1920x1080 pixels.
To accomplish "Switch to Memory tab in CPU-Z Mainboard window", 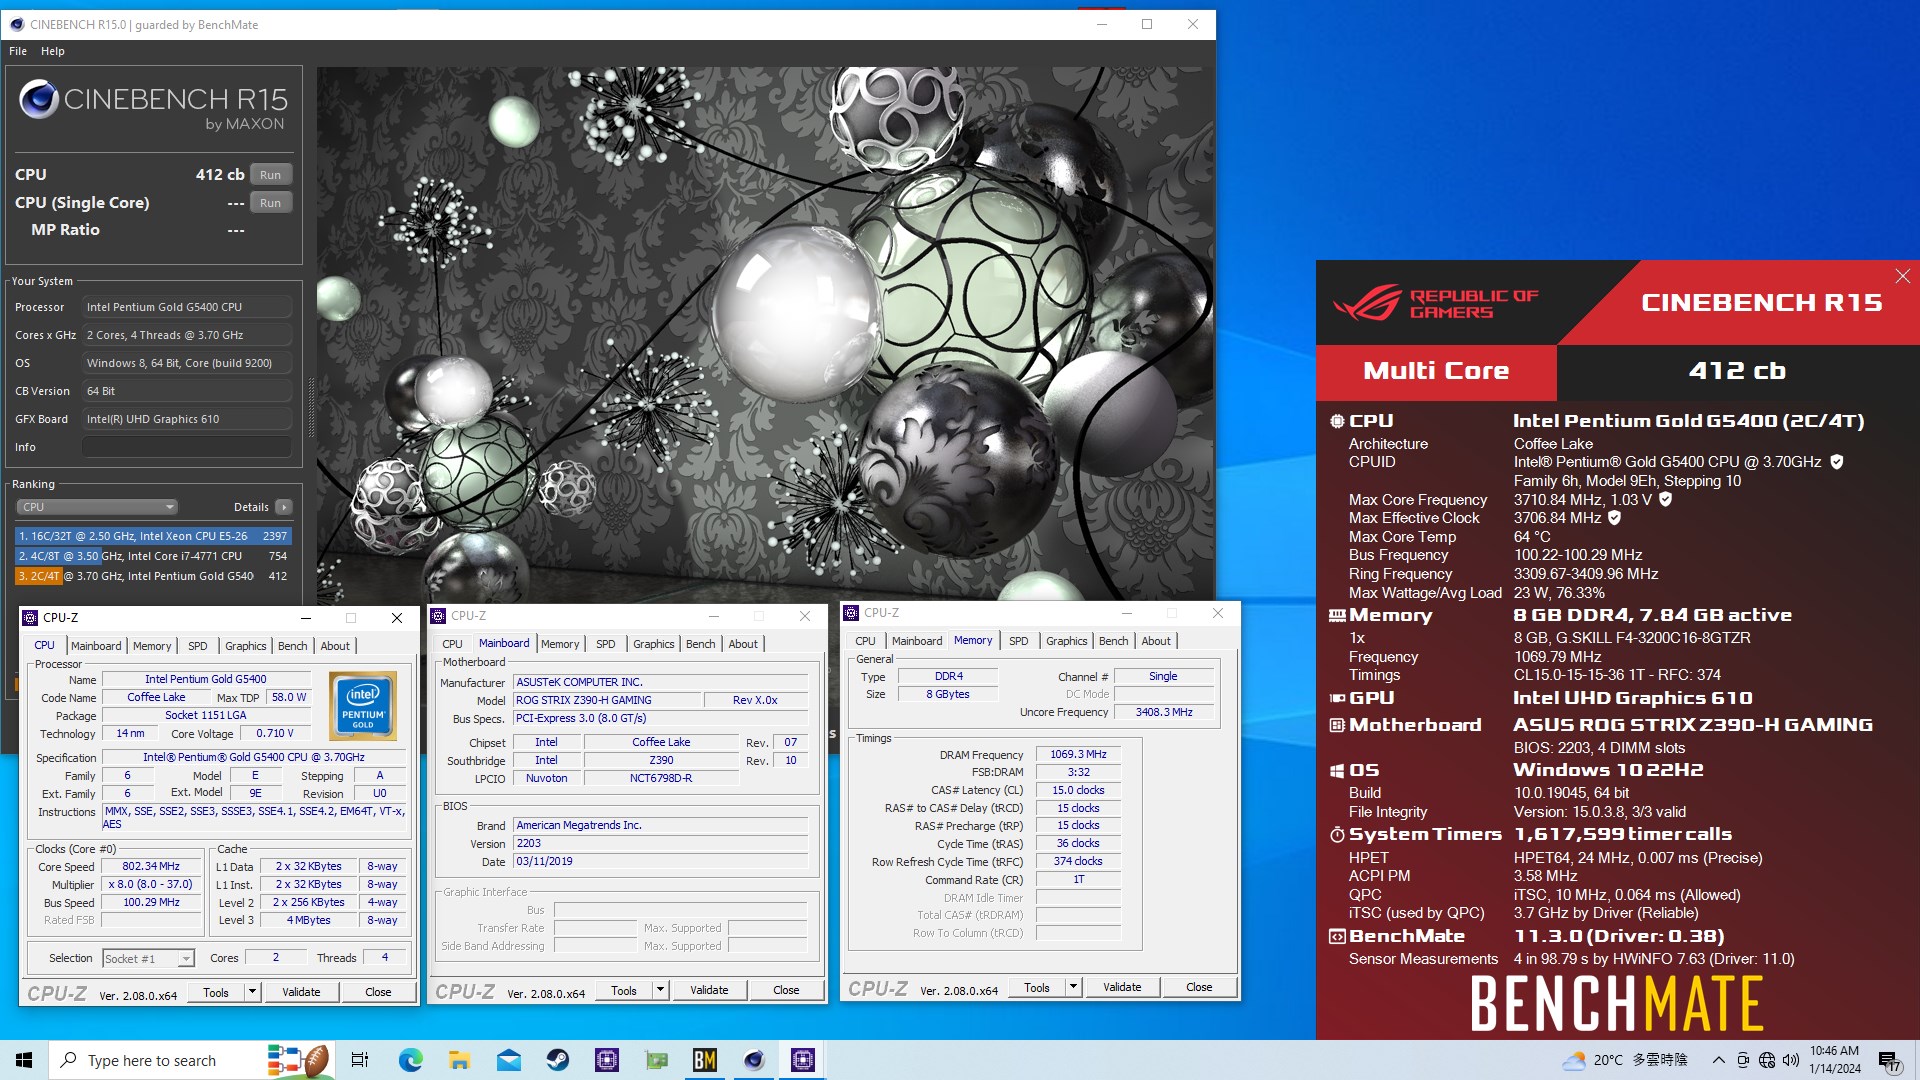I will pyautogui.click(x=560, y=644).
